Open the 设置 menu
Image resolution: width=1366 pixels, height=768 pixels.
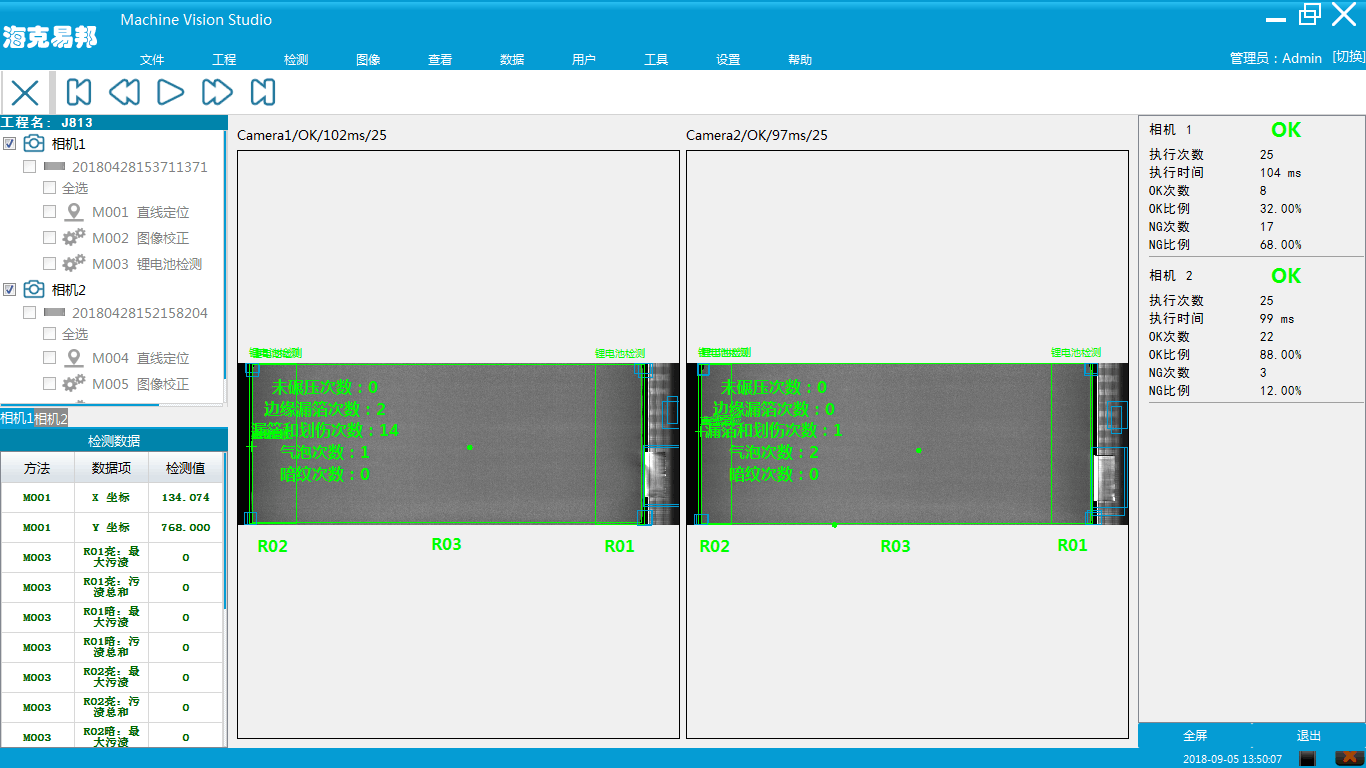click(728, 60)
